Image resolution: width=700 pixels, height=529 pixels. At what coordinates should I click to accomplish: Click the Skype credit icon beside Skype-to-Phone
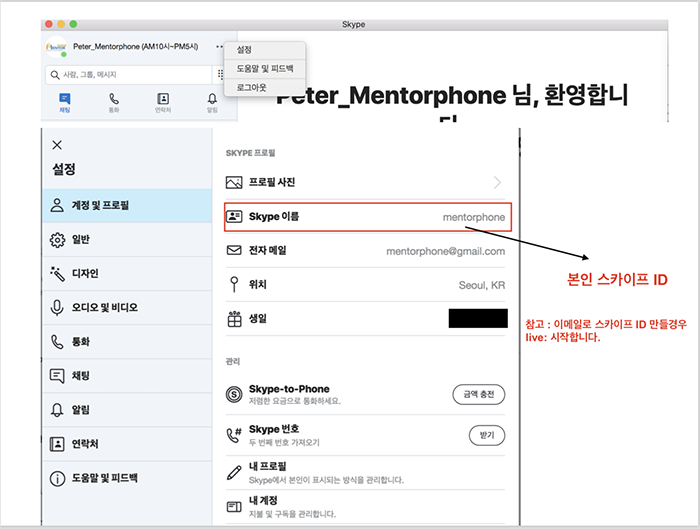(234, 394)
